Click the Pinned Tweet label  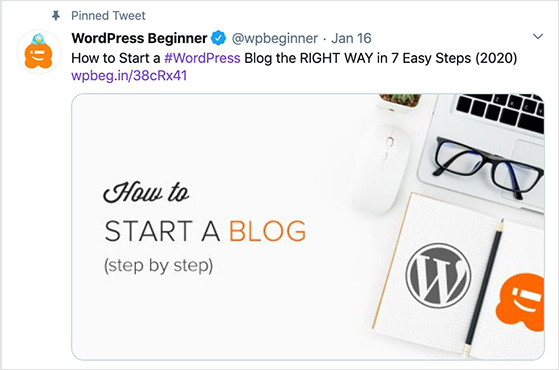coord(108,16)
